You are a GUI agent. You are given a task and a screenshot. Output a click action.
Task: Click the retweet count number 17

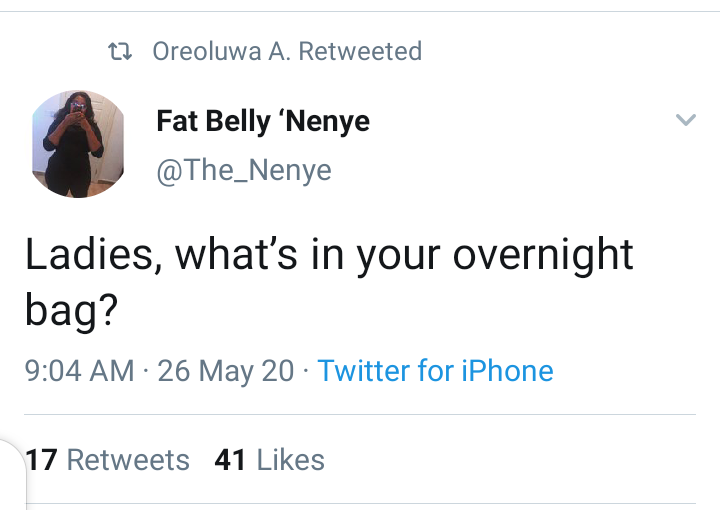click(41, 460)
